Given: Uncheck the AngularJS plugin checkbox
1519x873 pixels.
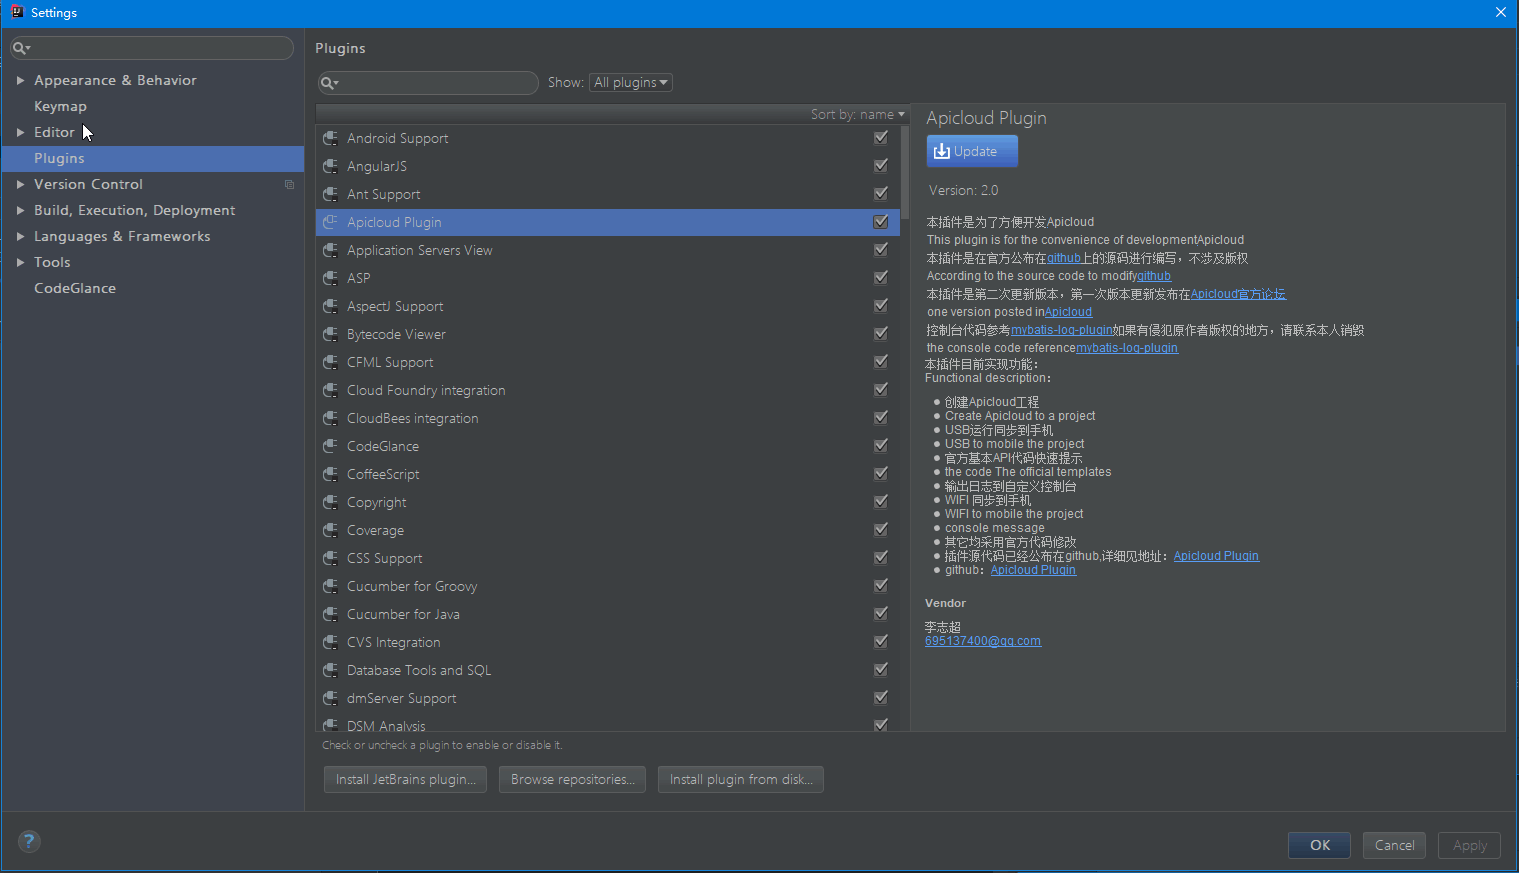Looking at the screenshot, I should [x=881, y=166].
